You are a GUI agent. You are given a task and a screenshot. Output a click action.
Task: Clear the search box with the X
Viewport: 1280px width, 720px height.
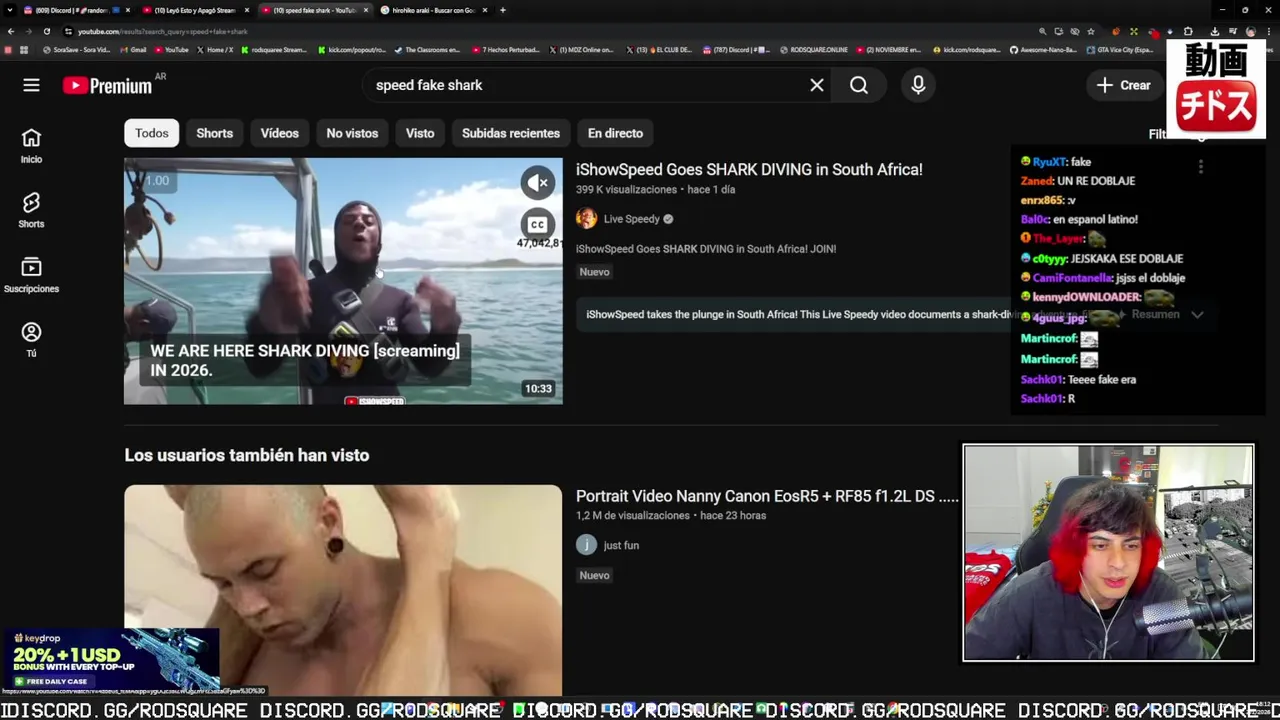[817, 85]
